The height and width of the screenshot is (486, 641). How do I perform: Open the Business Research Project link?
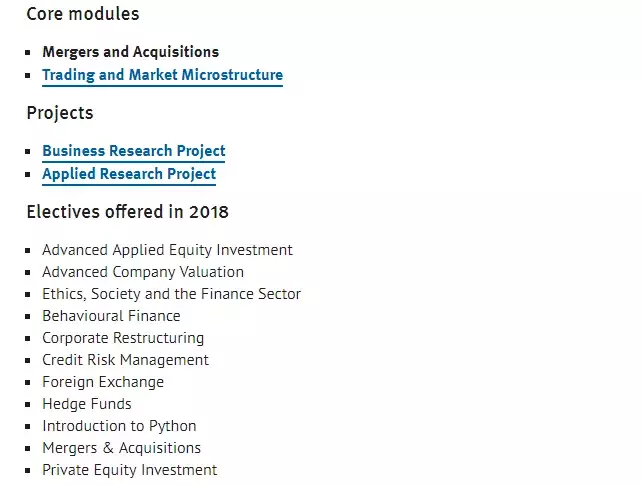(133, 151)
